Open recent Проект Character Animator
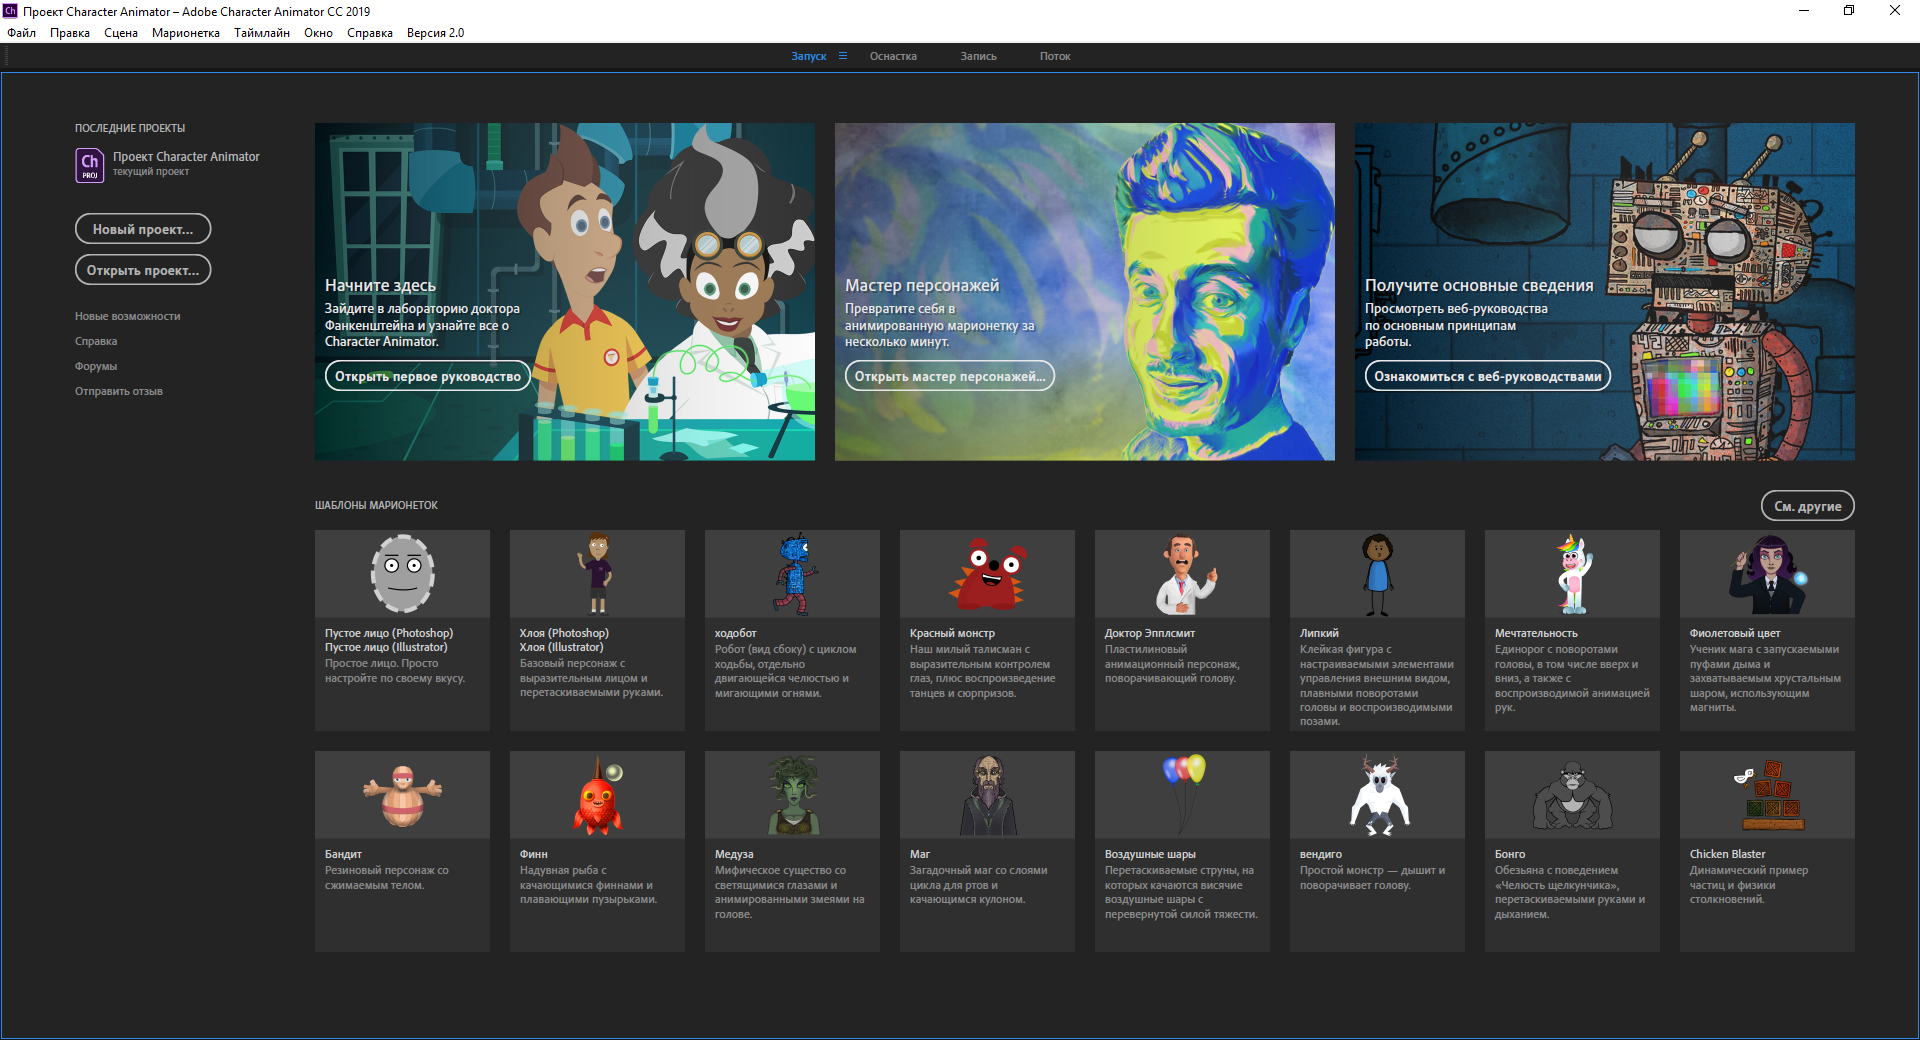The height and width of the screenshot is (1040, 1920). 186,157
